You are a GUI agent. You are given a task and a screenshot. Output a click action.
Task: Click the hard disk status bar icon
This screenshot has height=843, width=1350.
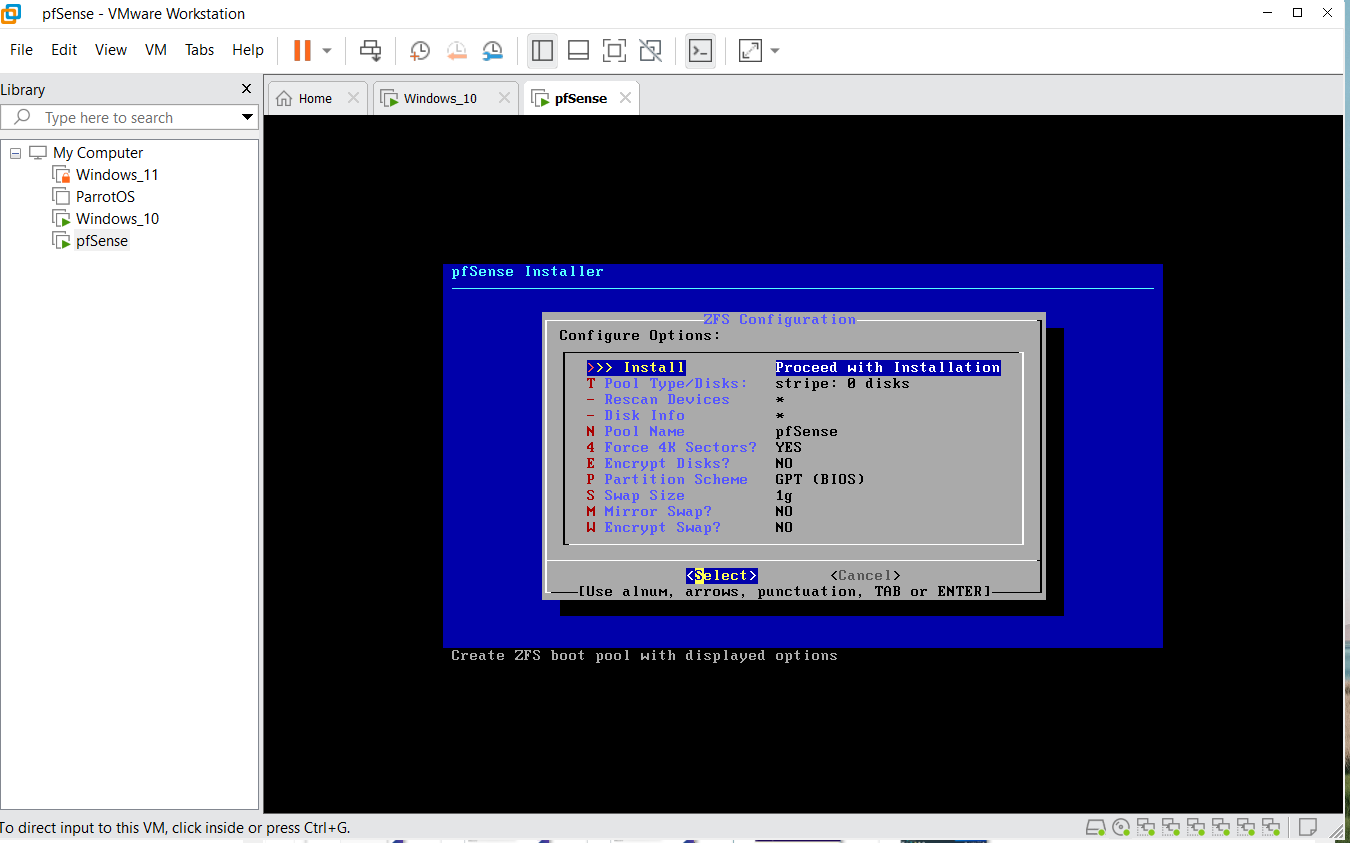click(1096, 828)
